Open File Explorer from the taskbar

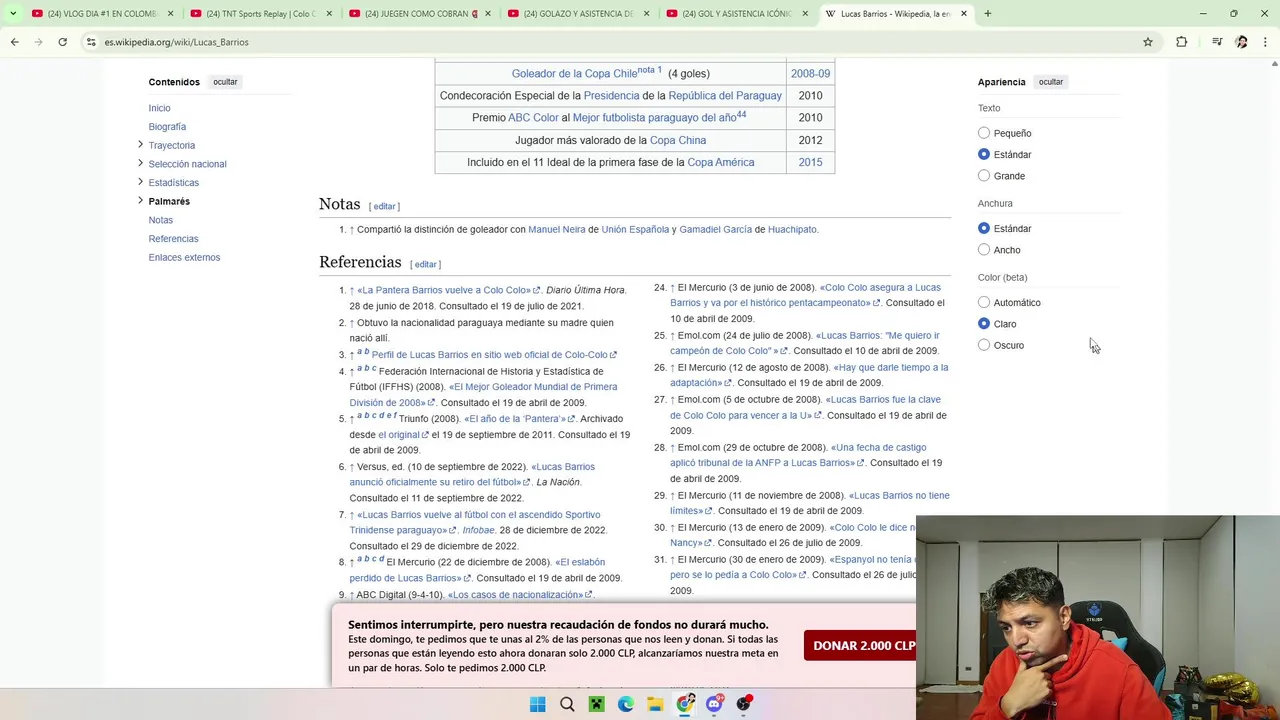coord(655,704)
